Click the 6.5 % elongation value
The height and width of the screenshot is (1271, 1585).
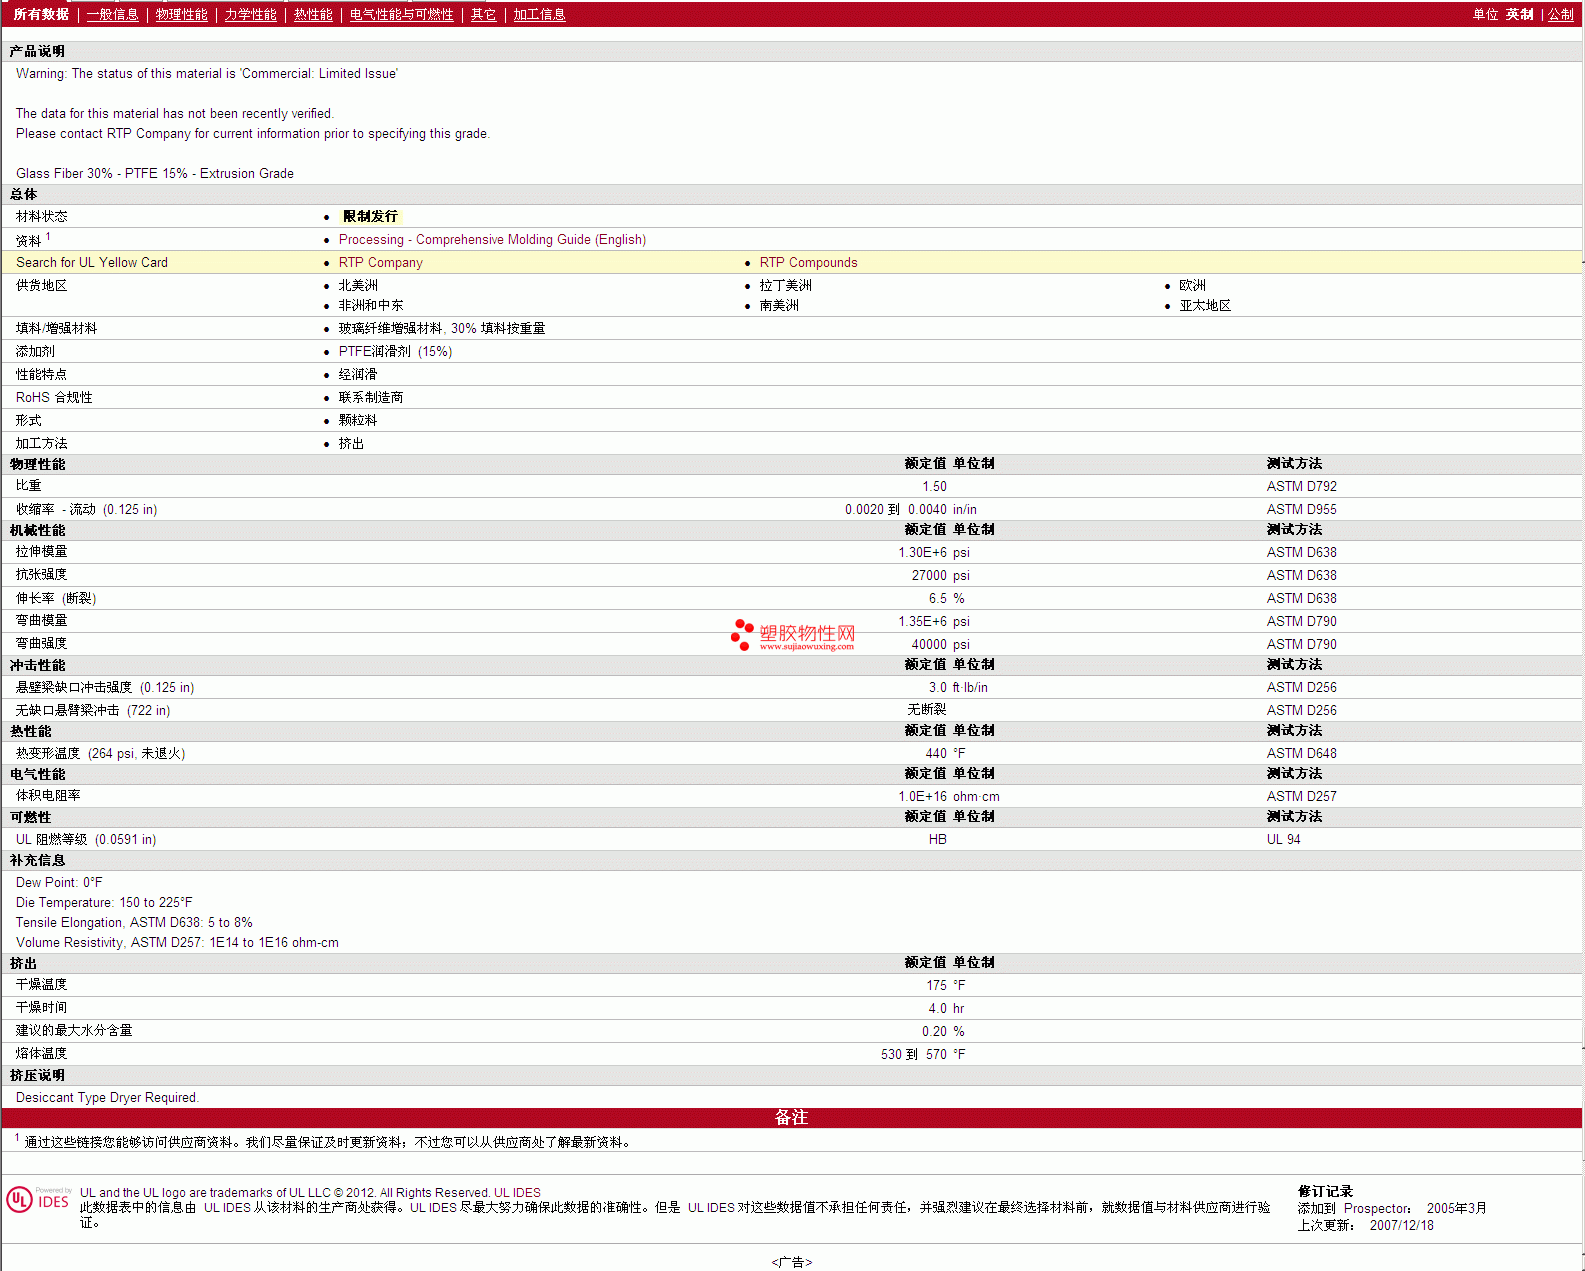(x=946, y=598)
